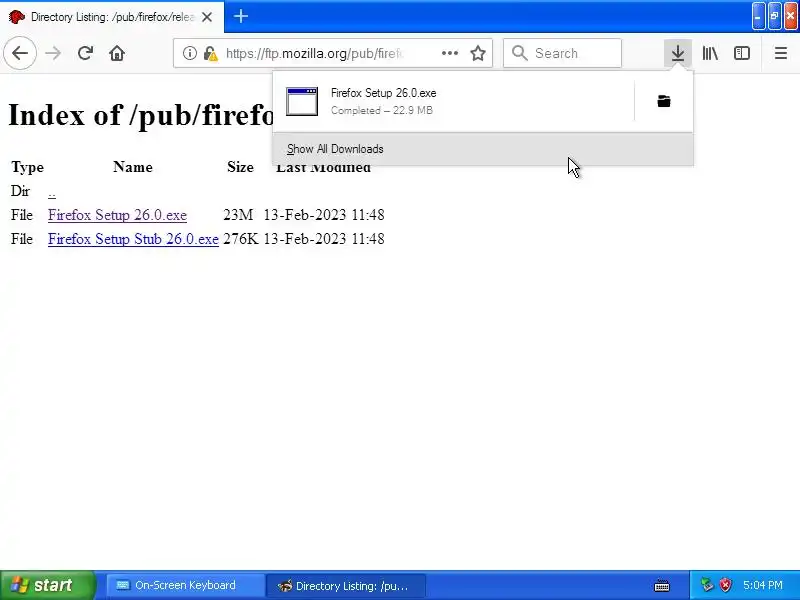Image resolution: width=800 pixels, height=600 pixels.
Task: Go to the home page icon
Action: pyautogui.click(x=117, y=53)
